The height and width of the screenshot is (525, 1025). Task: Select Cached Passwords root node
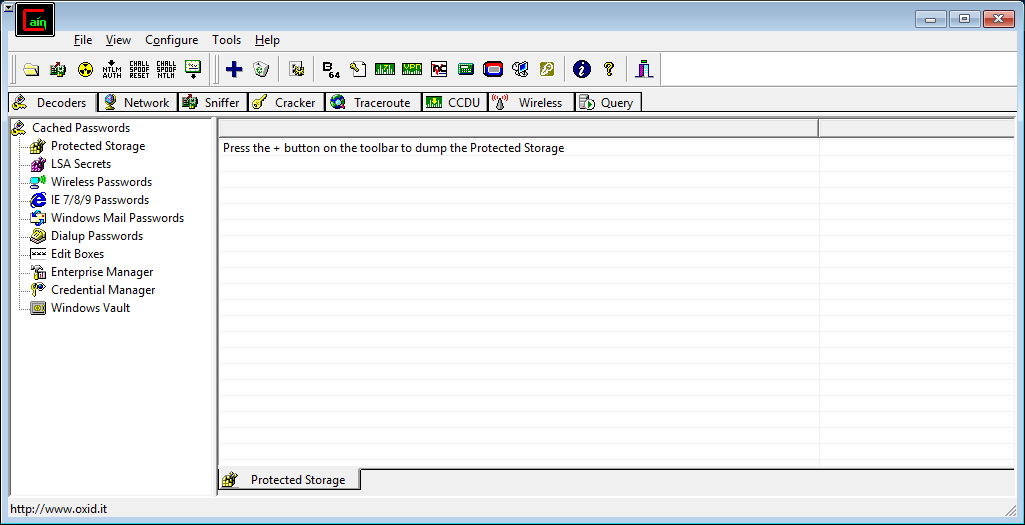coord(81,128)
